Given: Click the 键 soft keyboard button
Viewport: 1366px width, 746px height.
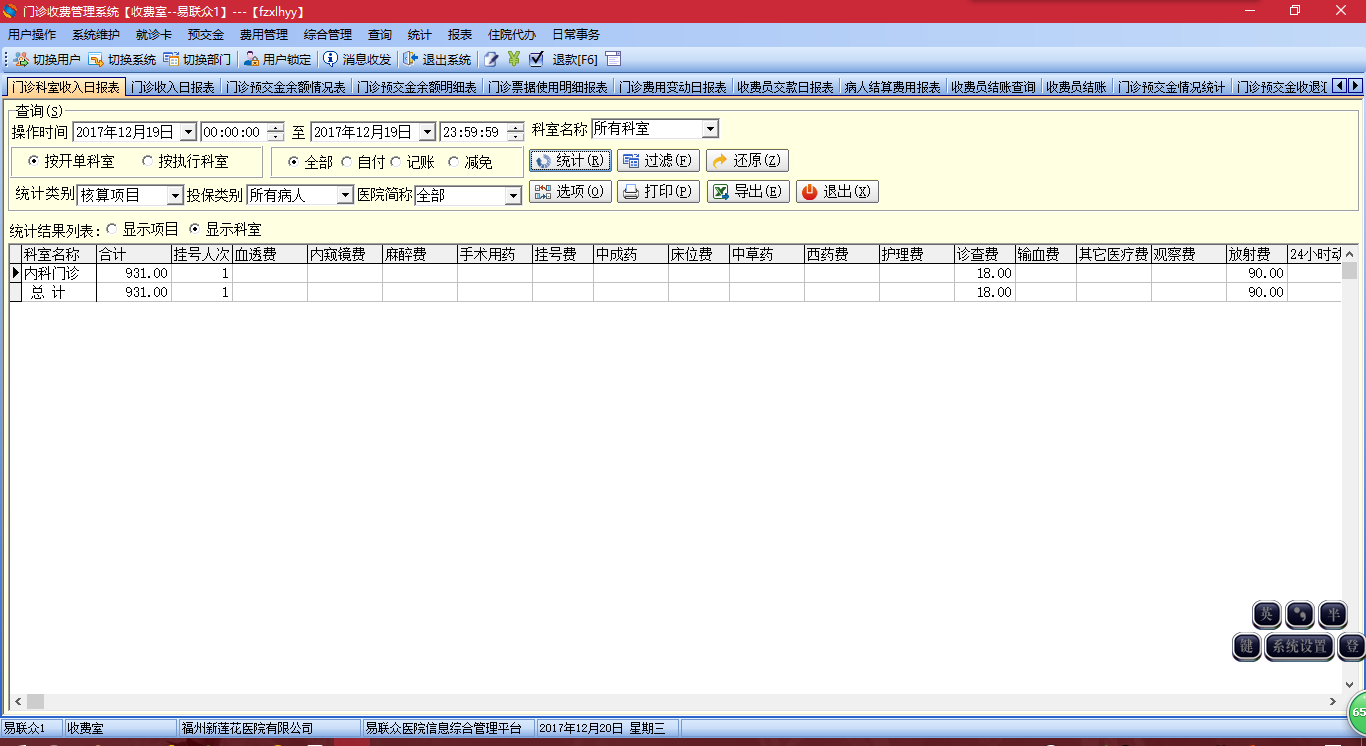Looking at the screenshot, I should tap(1247, 646).
